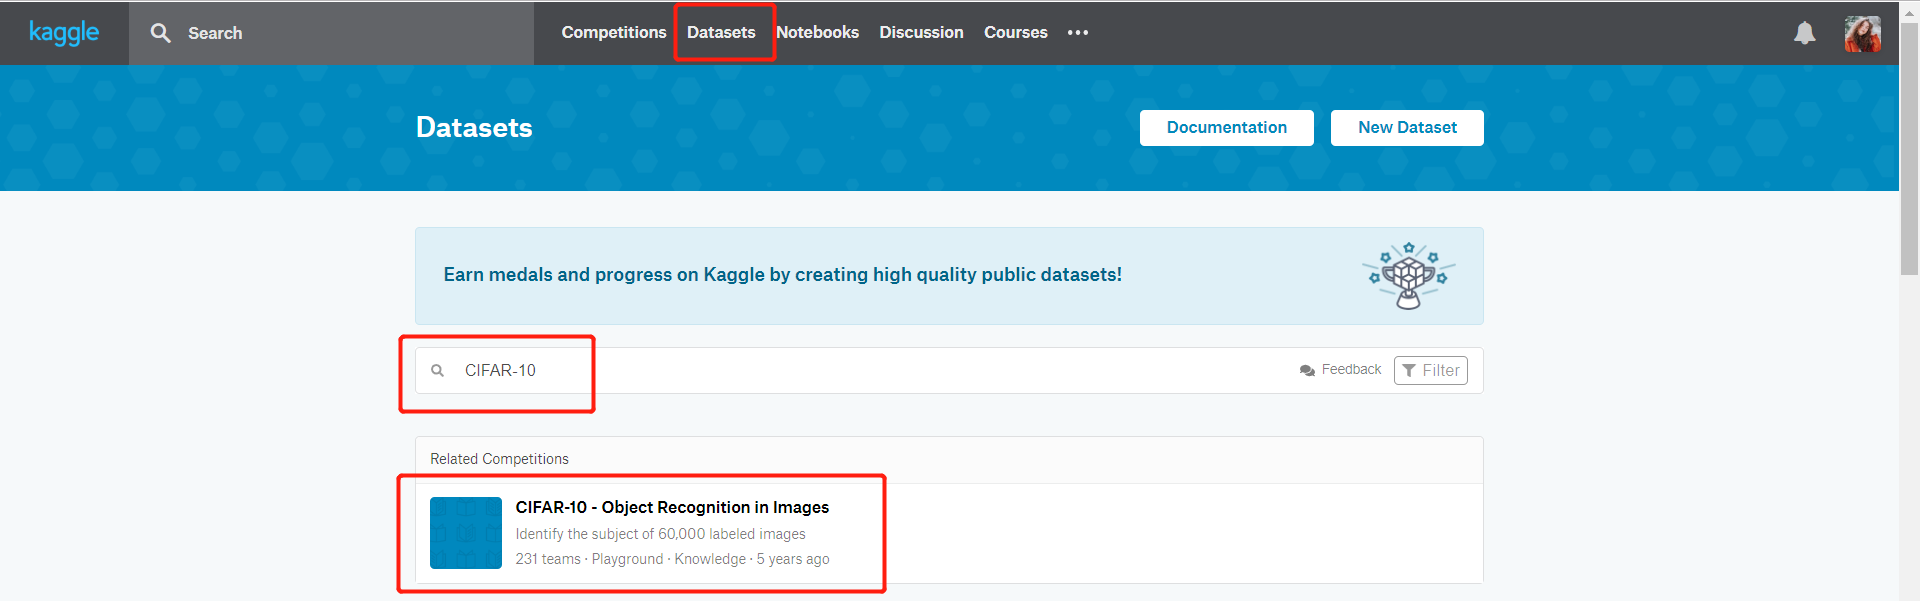Viewport: 1920px width, 601px height.
Task: Open the Datasets tab
Action: (x=721, y=32)
